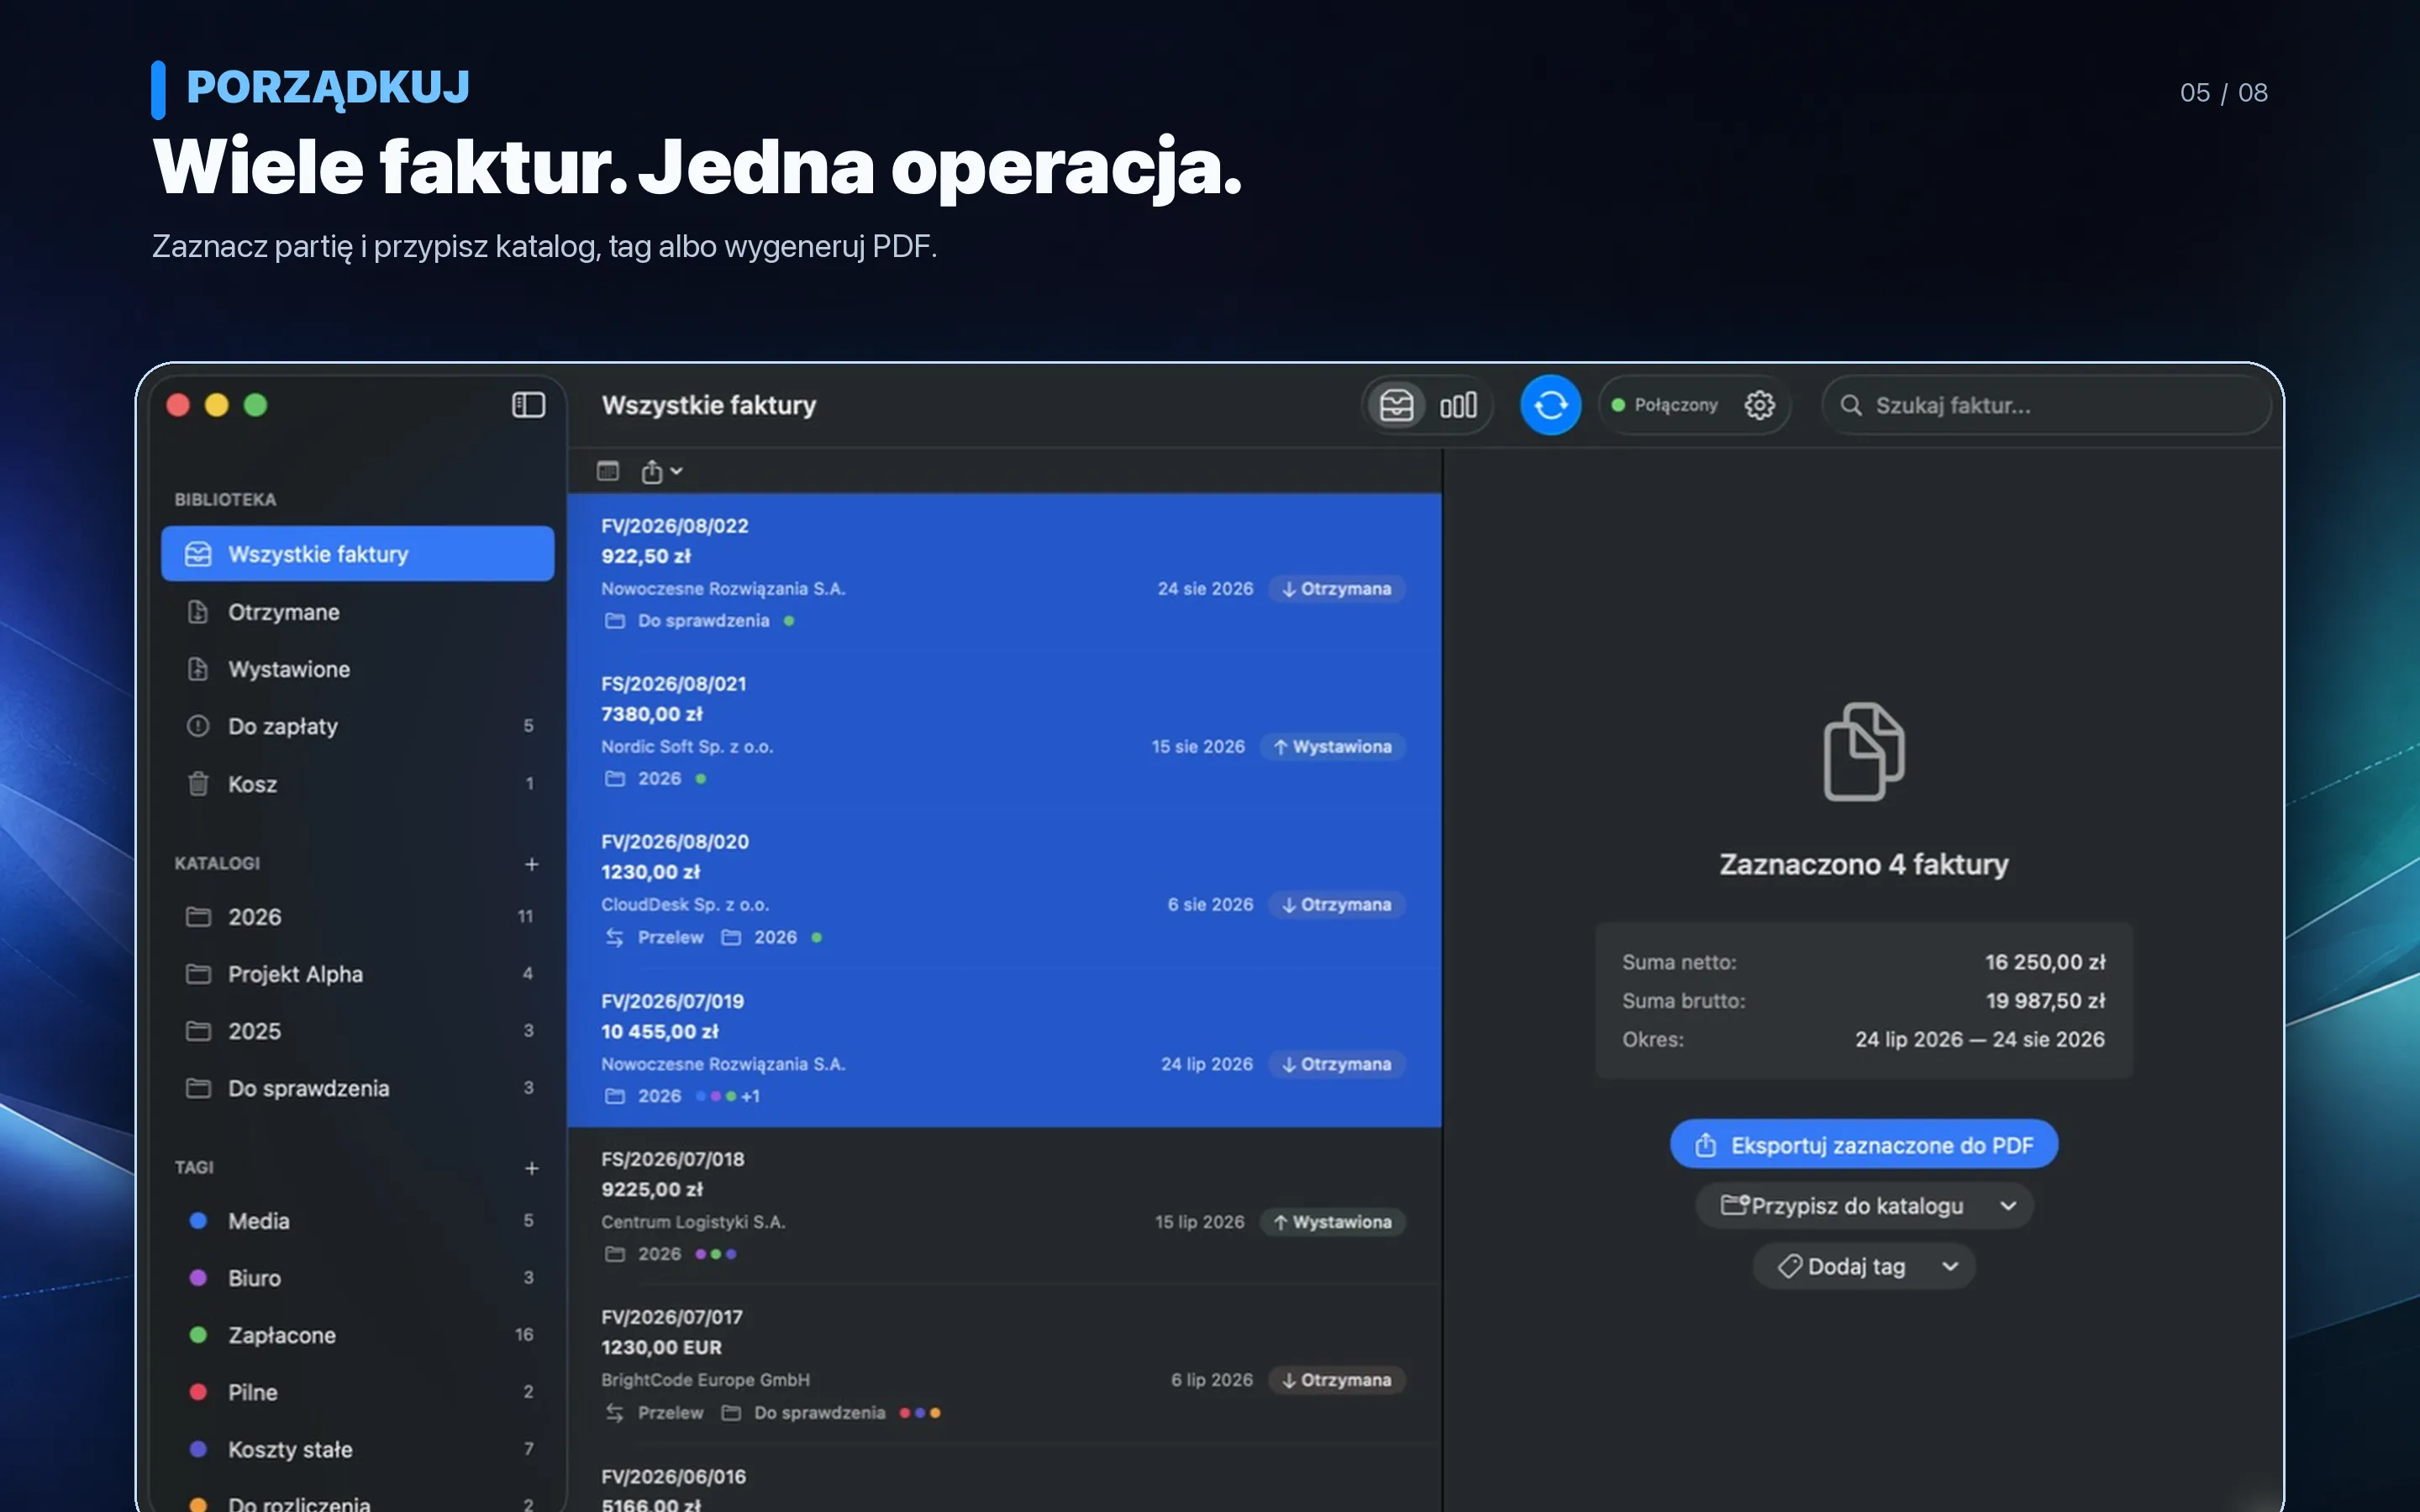2420x1512 pixels.
Task: Open the share export dropdown above the list
Action: pyautogui.click(x=661, y=471)
